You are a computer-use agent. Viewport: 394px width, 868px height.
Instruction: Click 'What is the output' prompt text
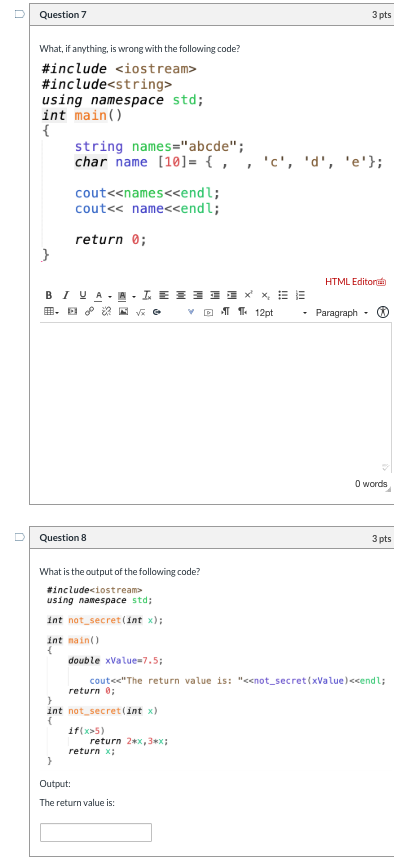coord(120,571)
